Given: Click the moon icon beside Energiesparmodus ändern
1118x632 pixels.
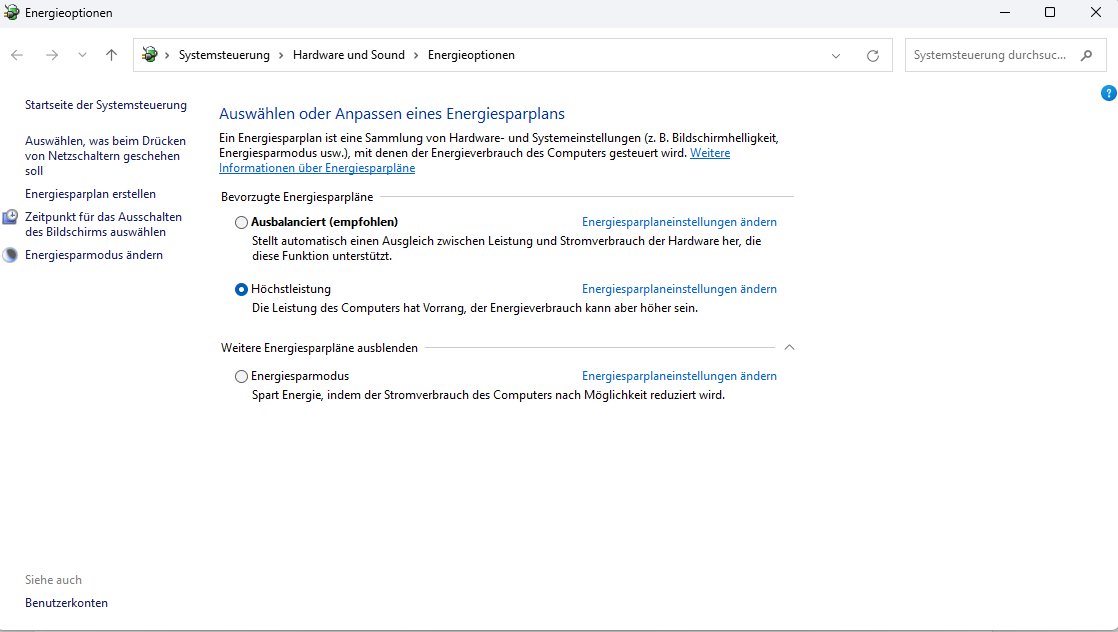Looking at the screenshot, I should 10,255.
